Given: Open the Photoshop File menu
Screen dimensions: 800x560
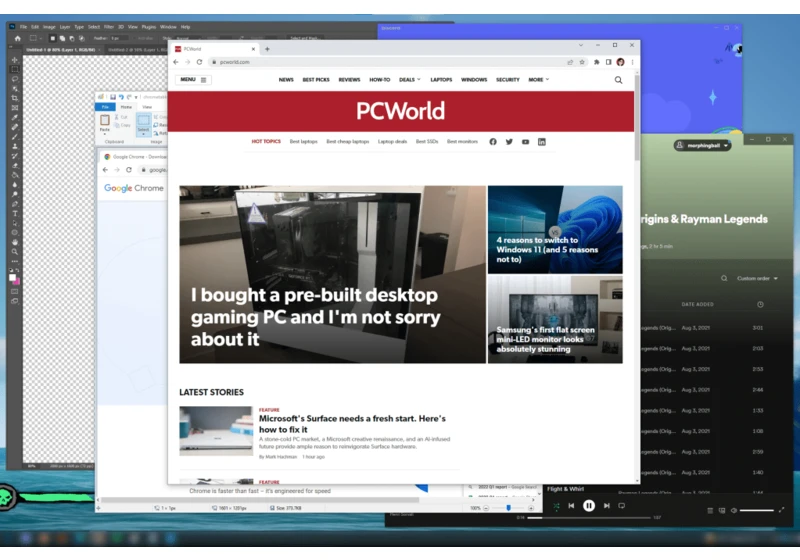Looking at the screenshot, I should 23,27.
